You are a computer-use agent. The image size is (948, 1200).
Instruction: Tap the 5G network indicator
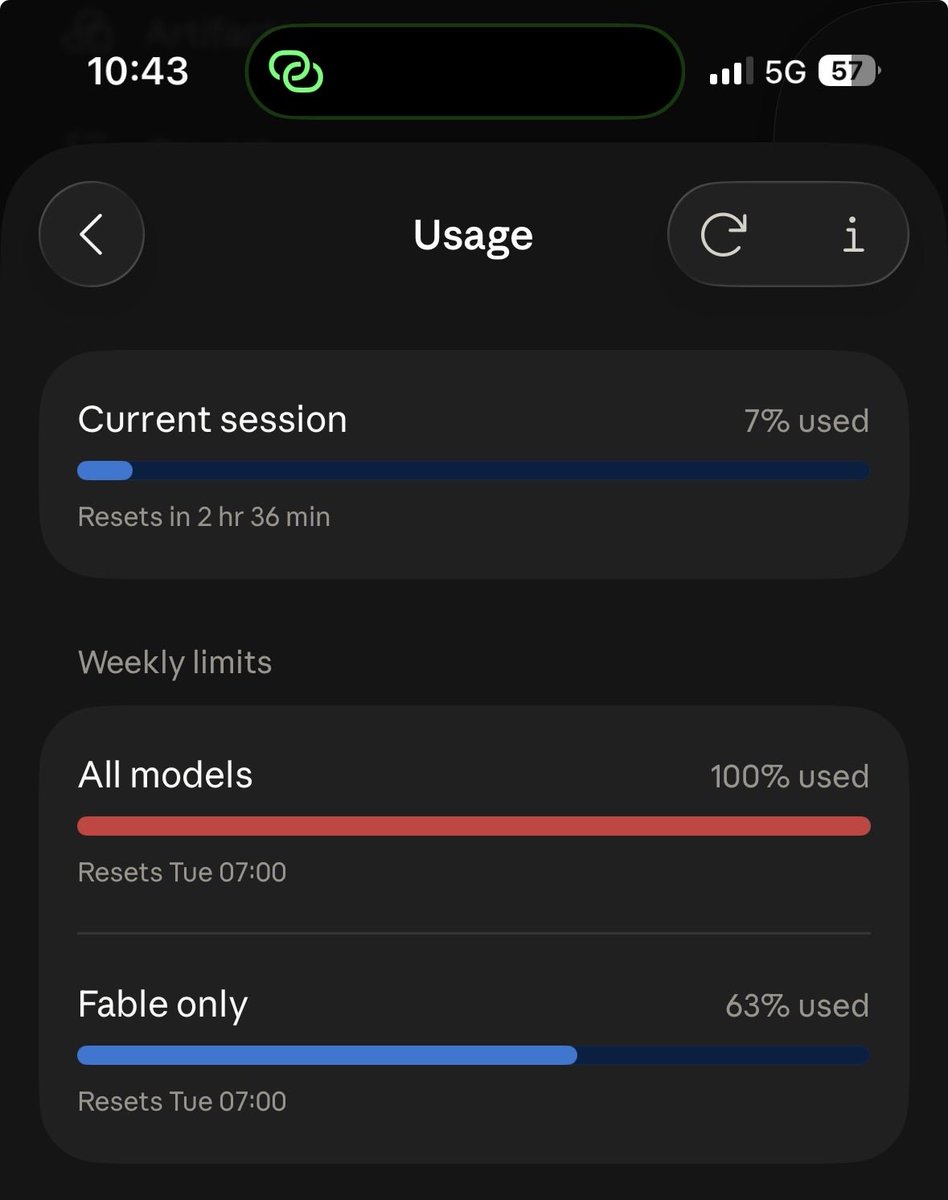click(x=785, y=72)
